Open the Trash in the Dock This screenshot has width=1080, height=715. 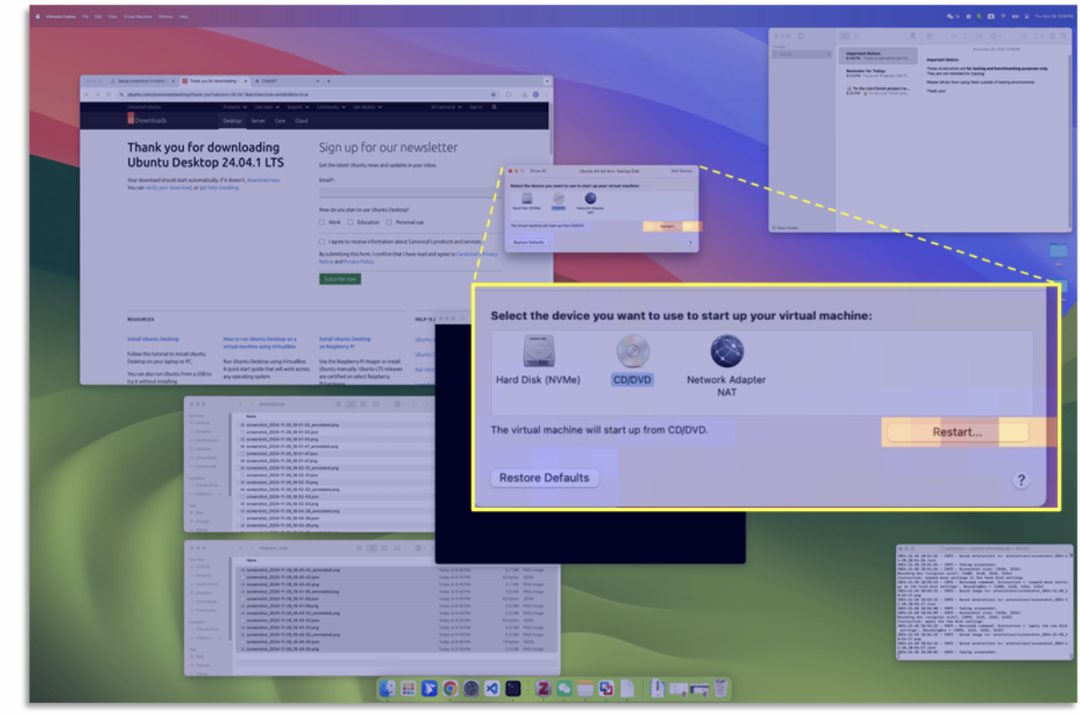[x=720, y=688]
